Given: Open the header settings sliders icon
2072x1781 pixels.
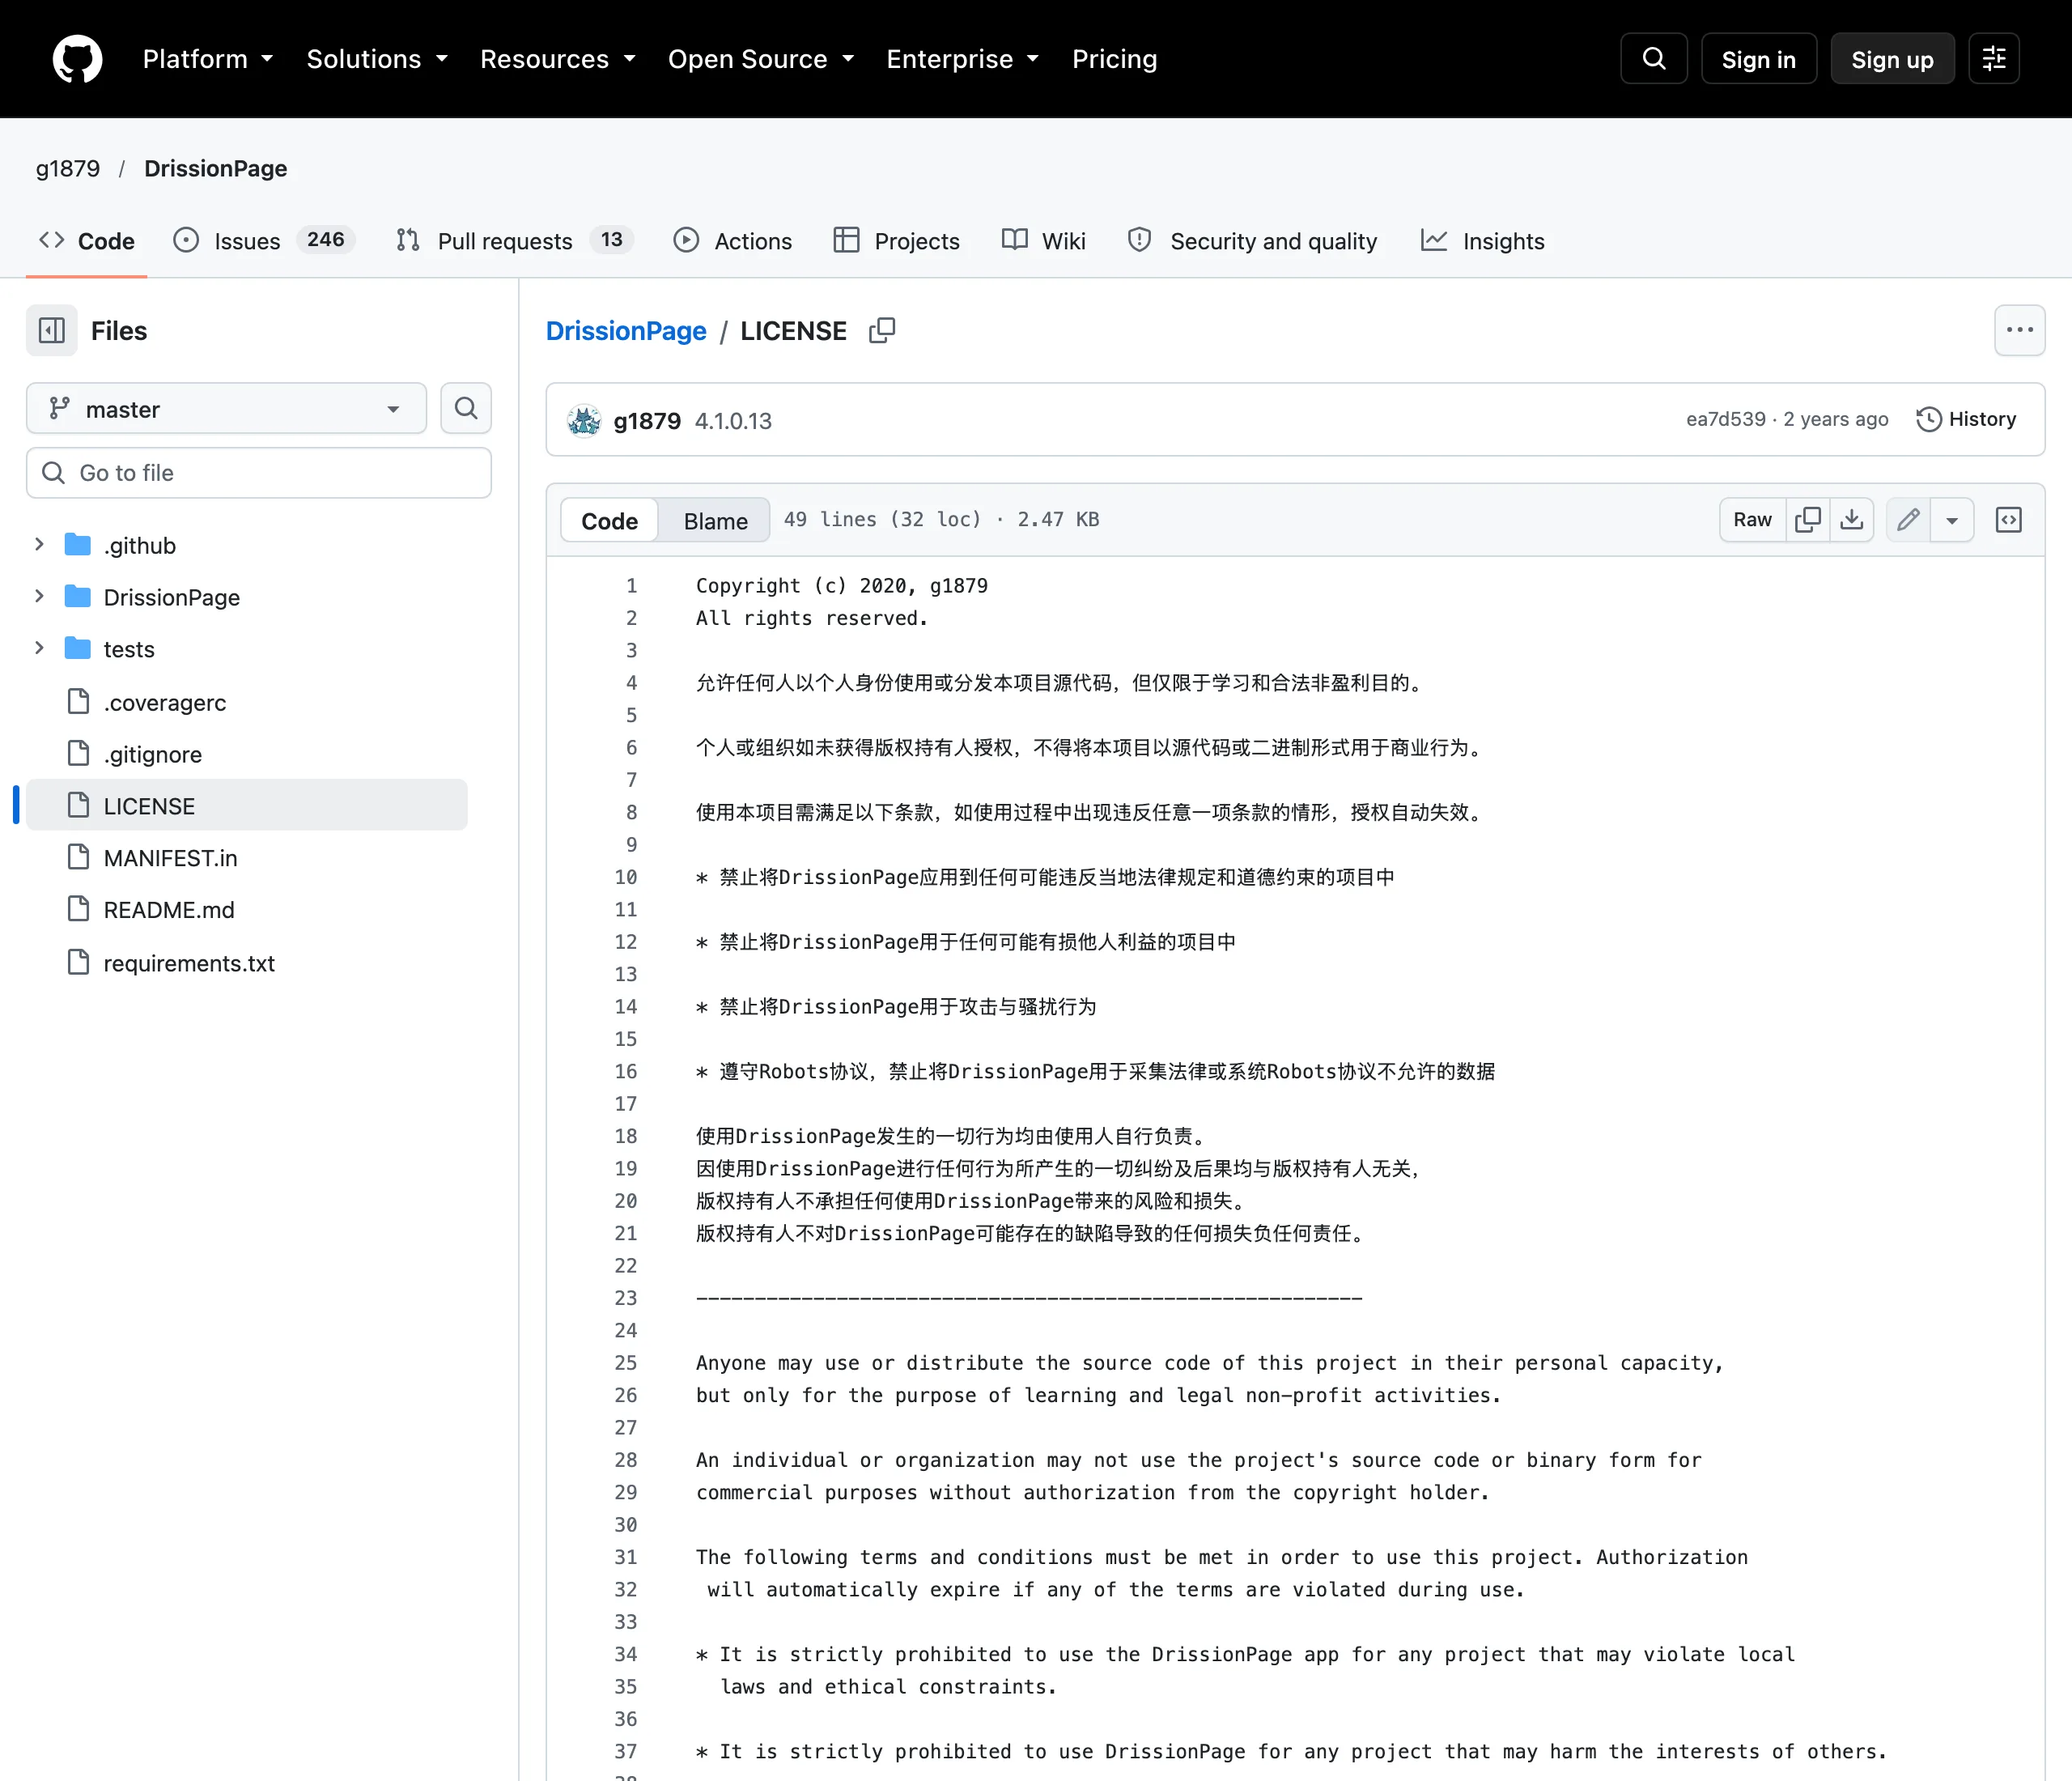Looking at the screenshot, I should click(x=1994, y=59).
